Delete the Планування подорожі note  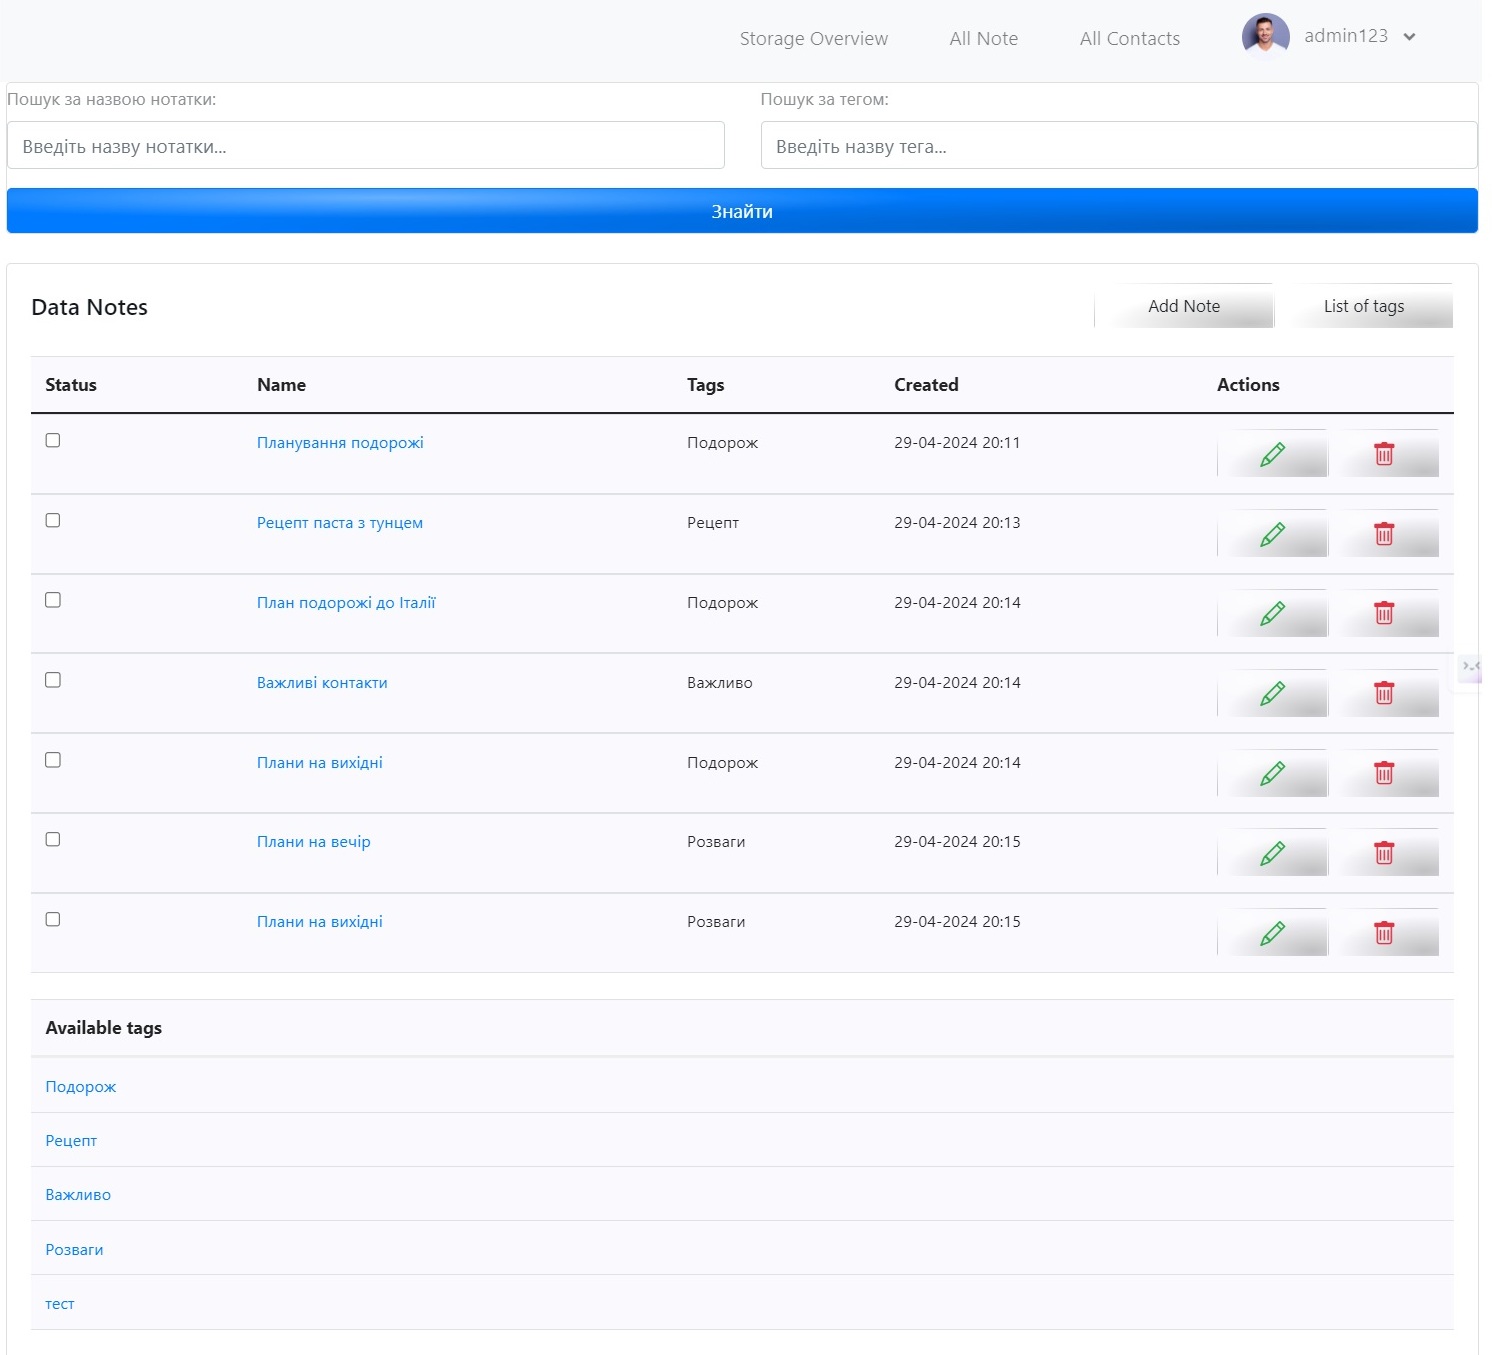[x=1384, y=454]
